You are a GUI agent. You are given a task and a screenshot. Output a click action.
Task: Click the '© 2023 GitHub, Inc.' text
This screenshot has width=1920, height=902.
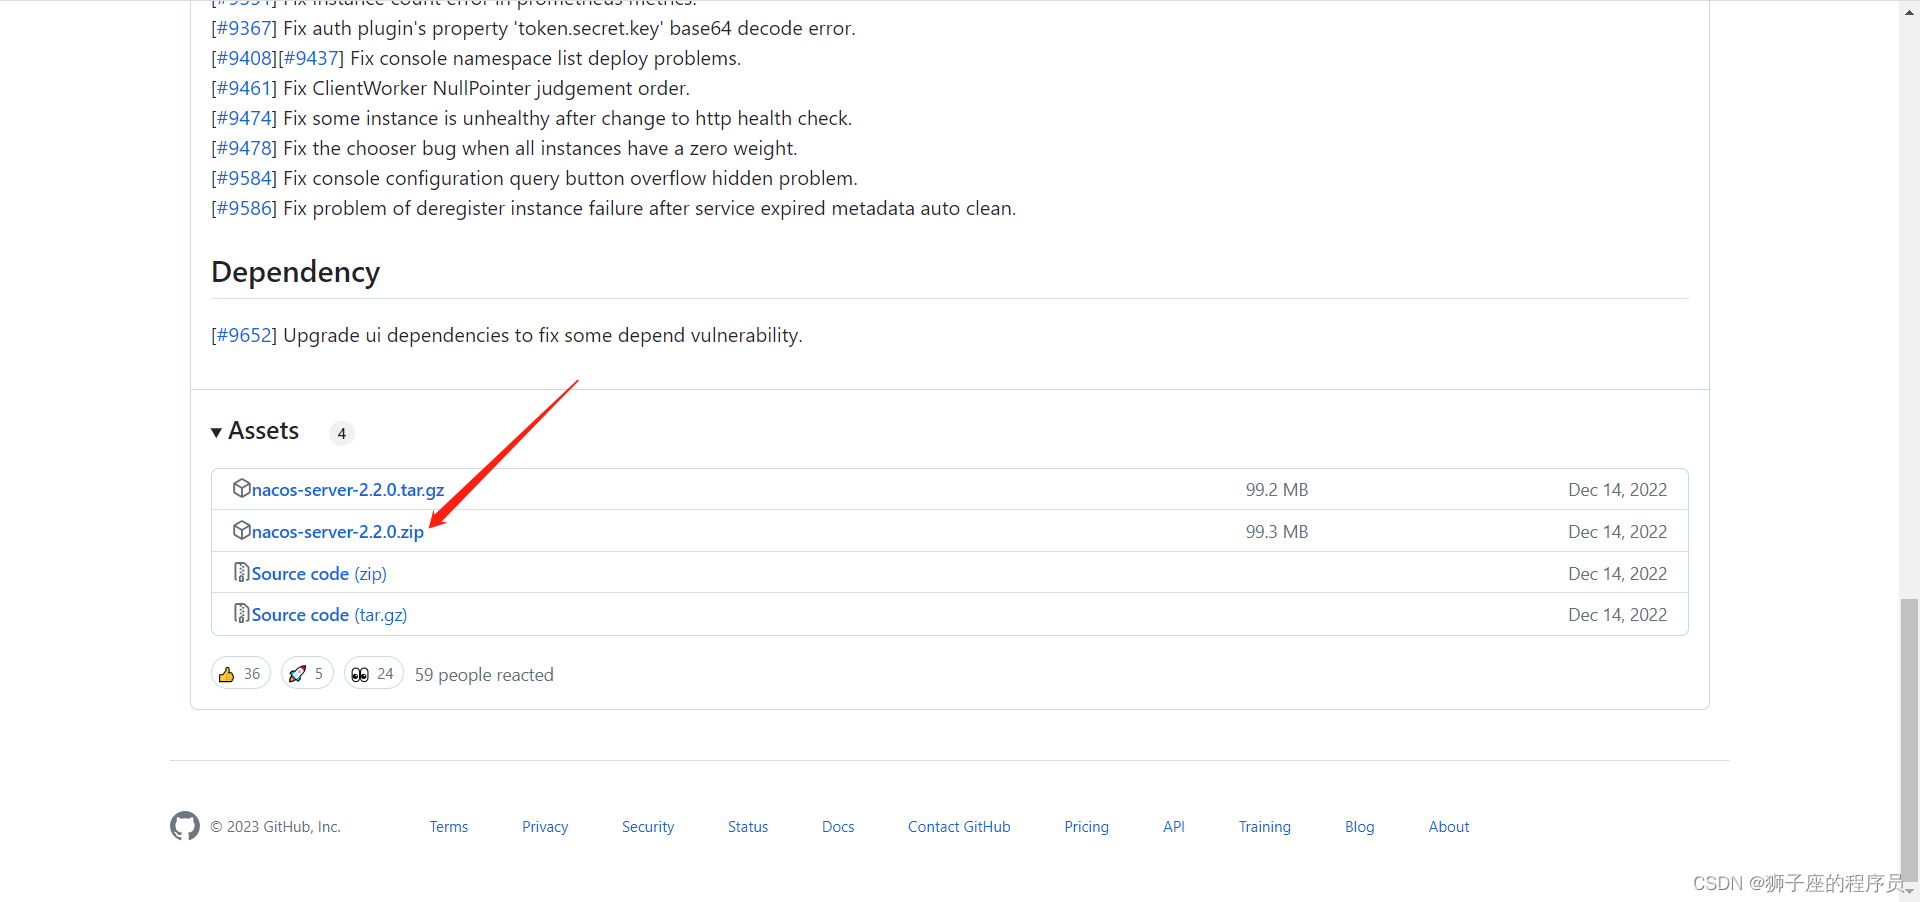tap(275, 827)
